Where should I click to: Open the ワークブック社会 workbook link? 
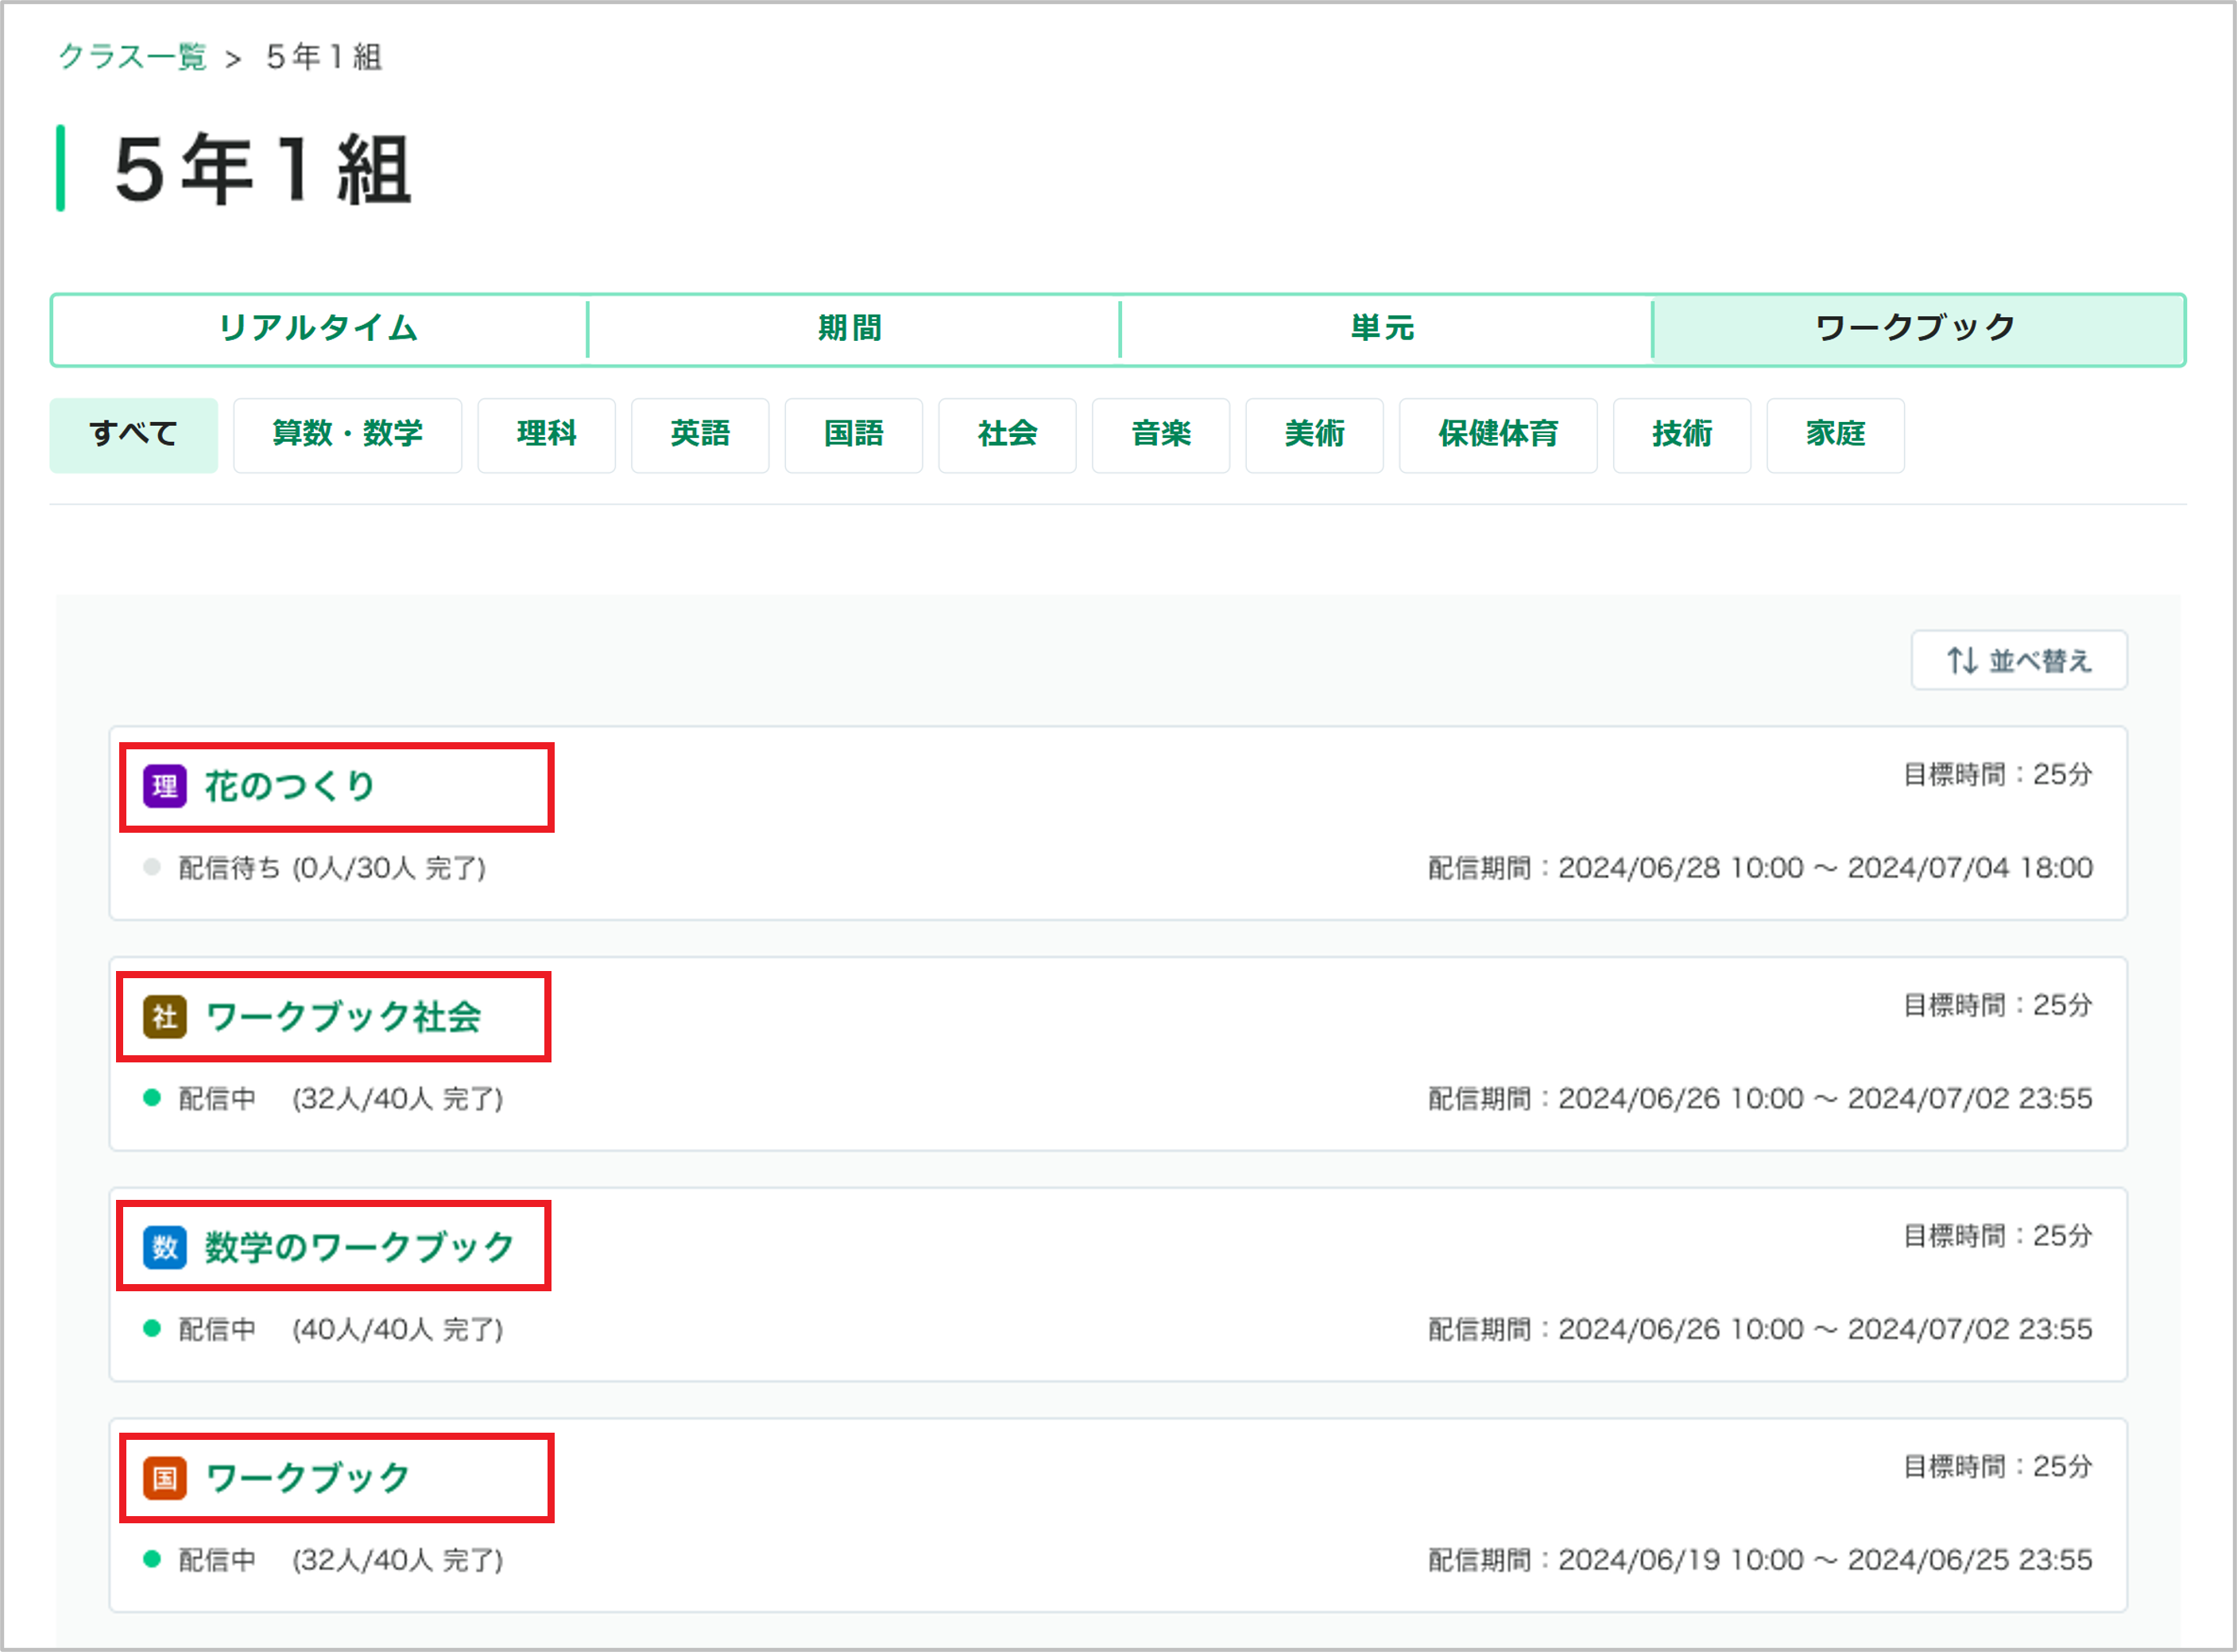[x=343, y=1017]
